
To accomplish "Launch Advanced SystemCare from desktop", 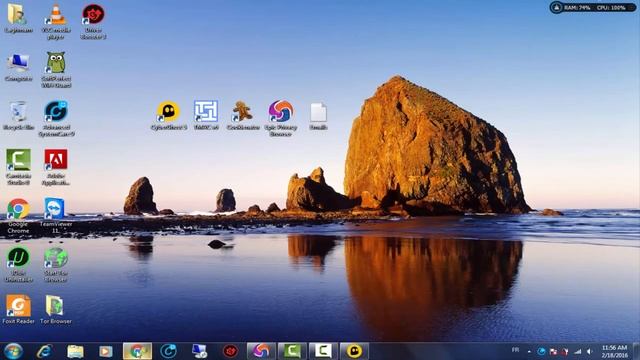I will 56,119.
